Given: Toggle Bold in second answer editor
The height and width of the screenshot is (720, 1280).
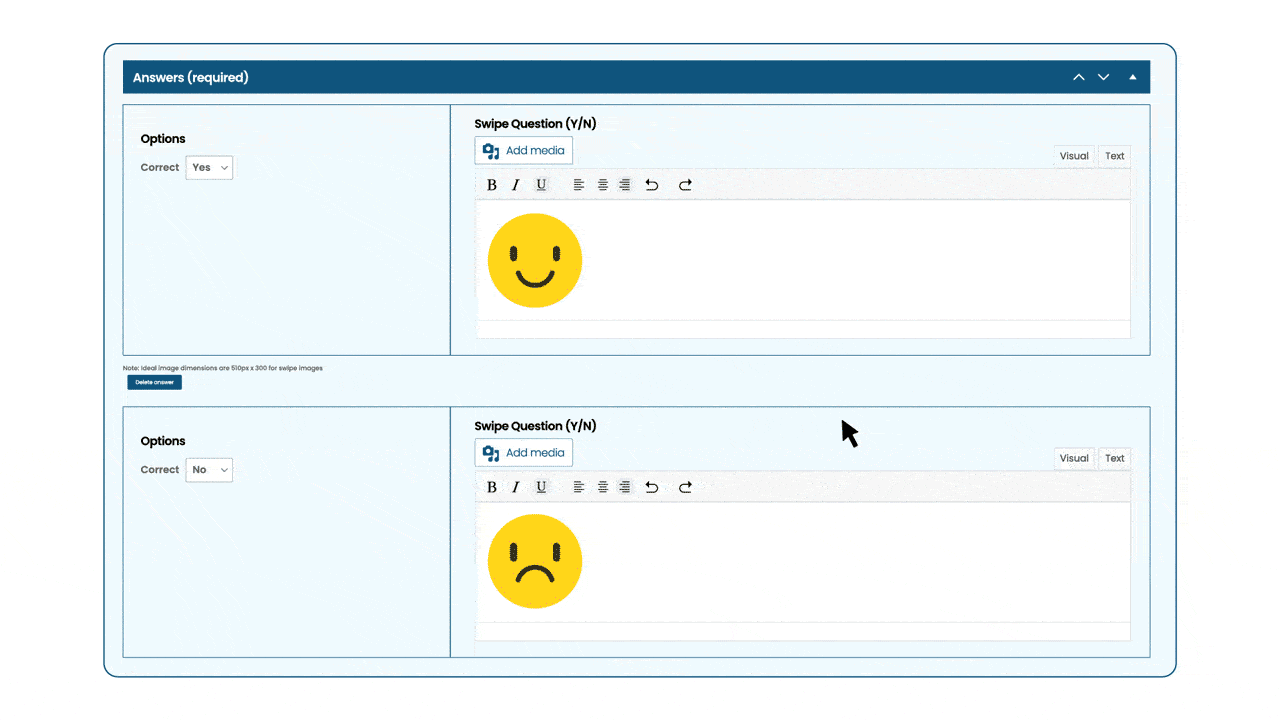Looking at the screenshot, I should [491, 487].
